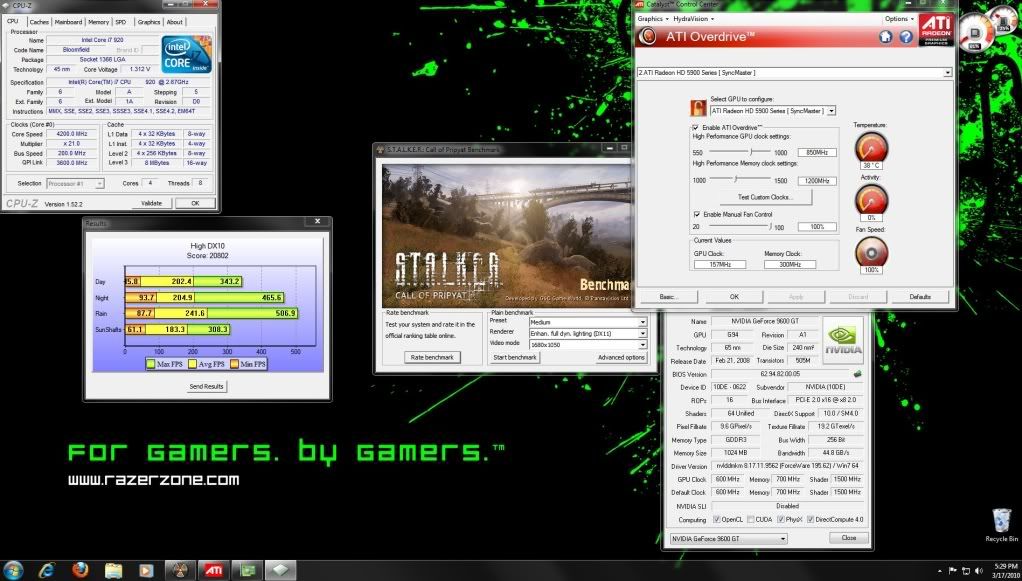
Task: Click the ATI Overdrive round header icon
Action: coord(647,36)
